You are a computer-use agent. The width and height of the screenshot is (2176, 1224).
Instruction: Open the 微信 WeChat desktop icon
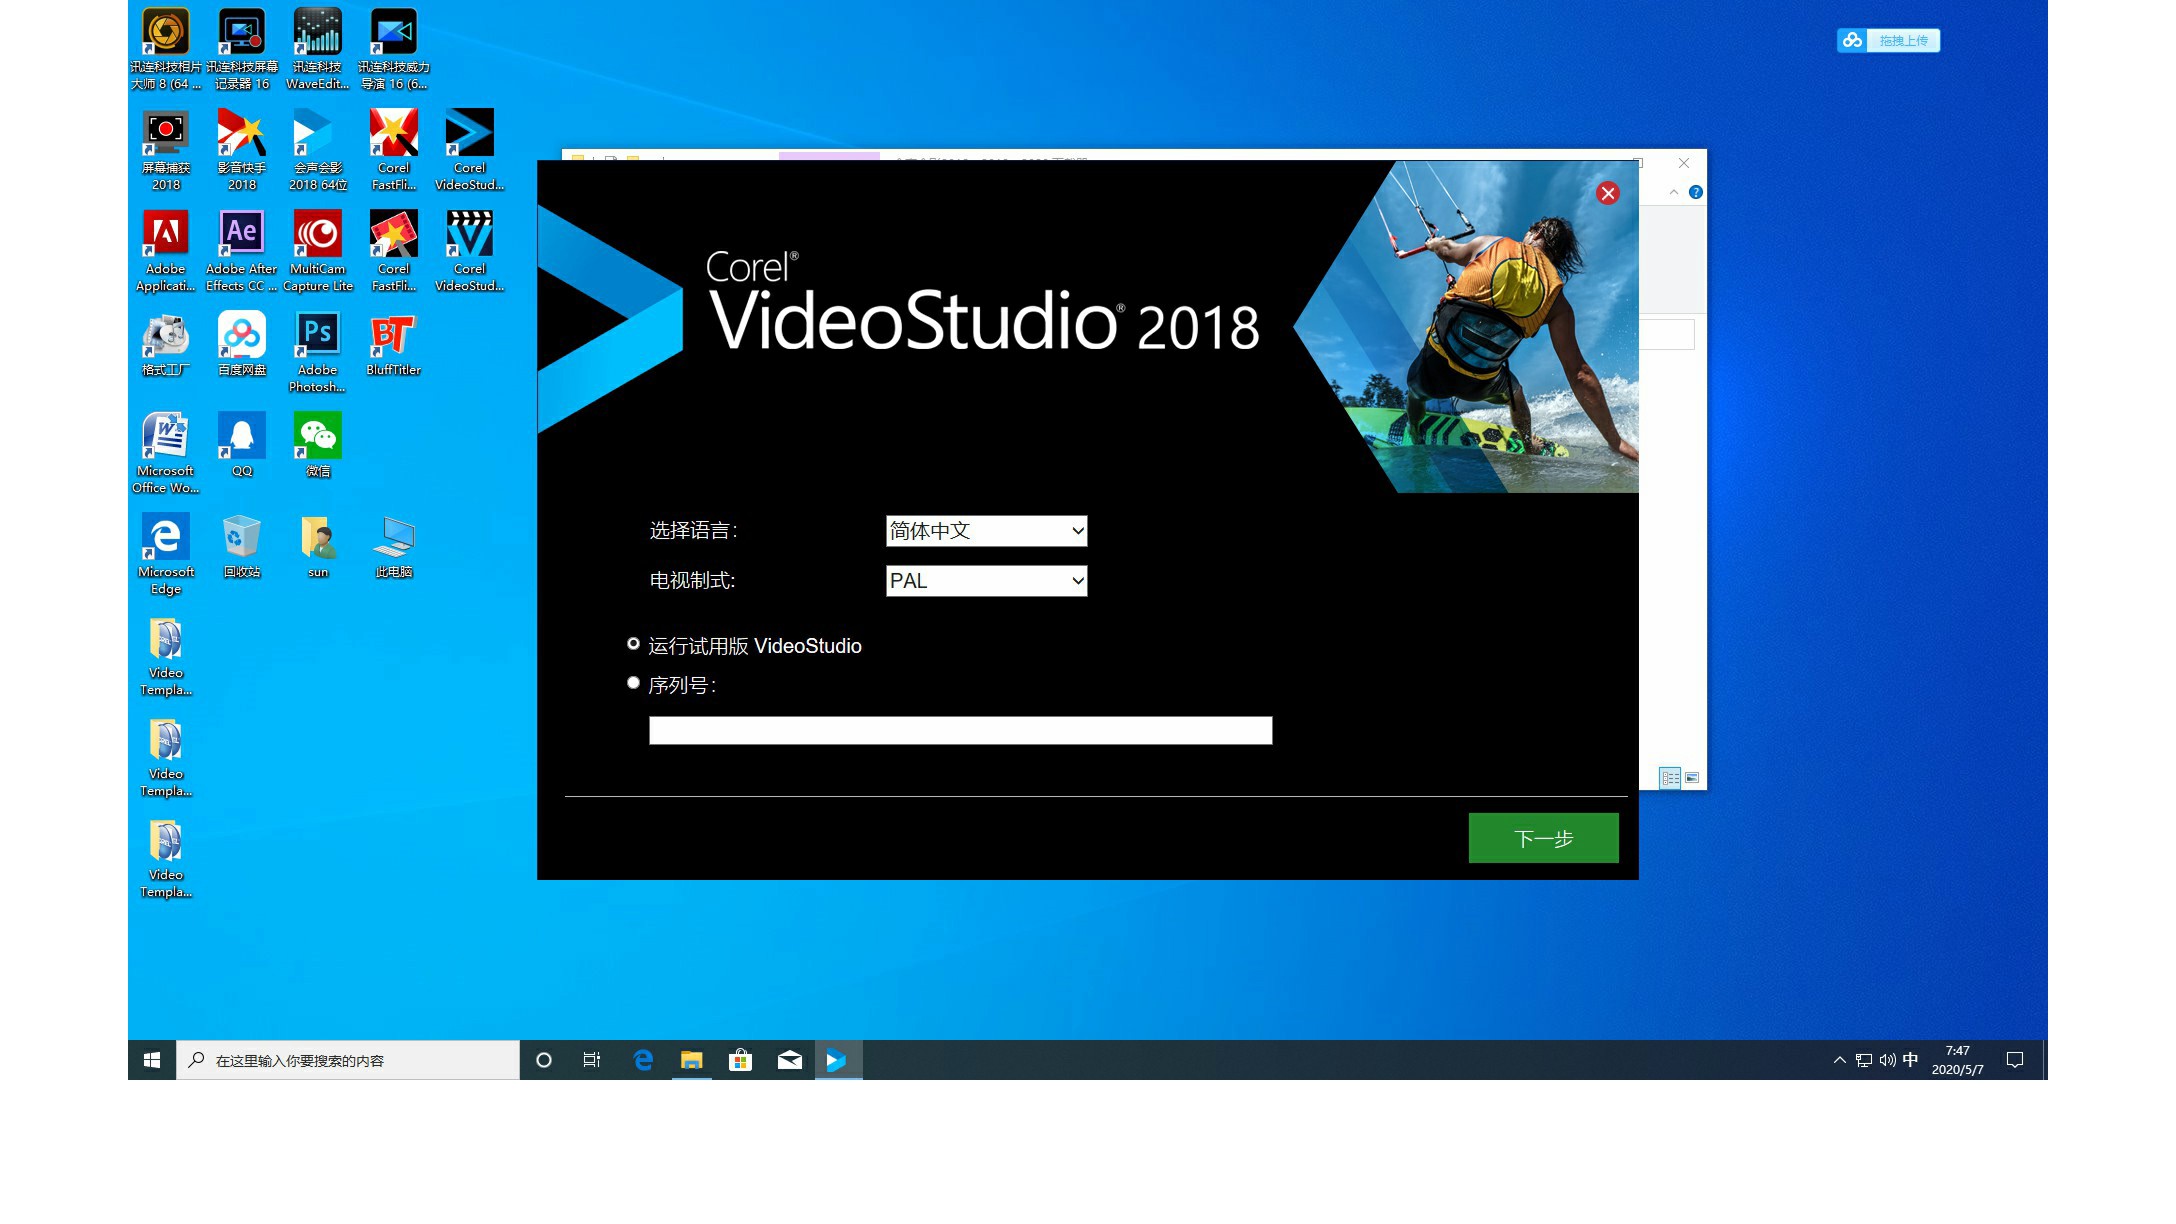[318, 445]
